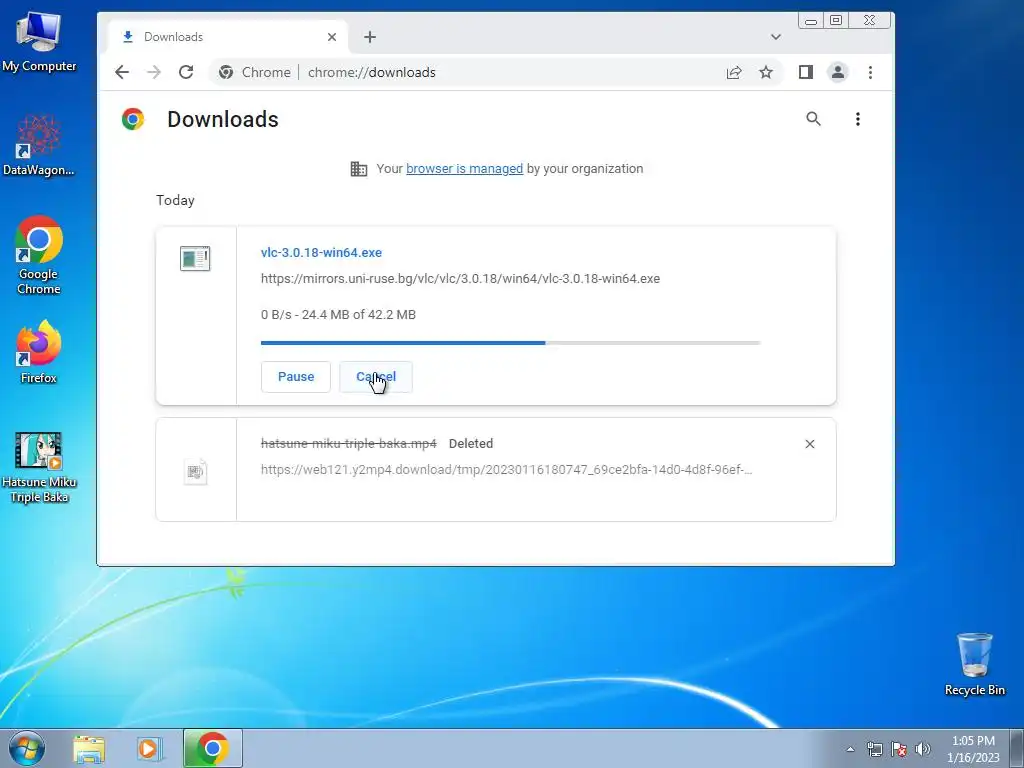The image size is (1024, 768).
Task: Pause the vlc download
Action: tap(296, 377)
